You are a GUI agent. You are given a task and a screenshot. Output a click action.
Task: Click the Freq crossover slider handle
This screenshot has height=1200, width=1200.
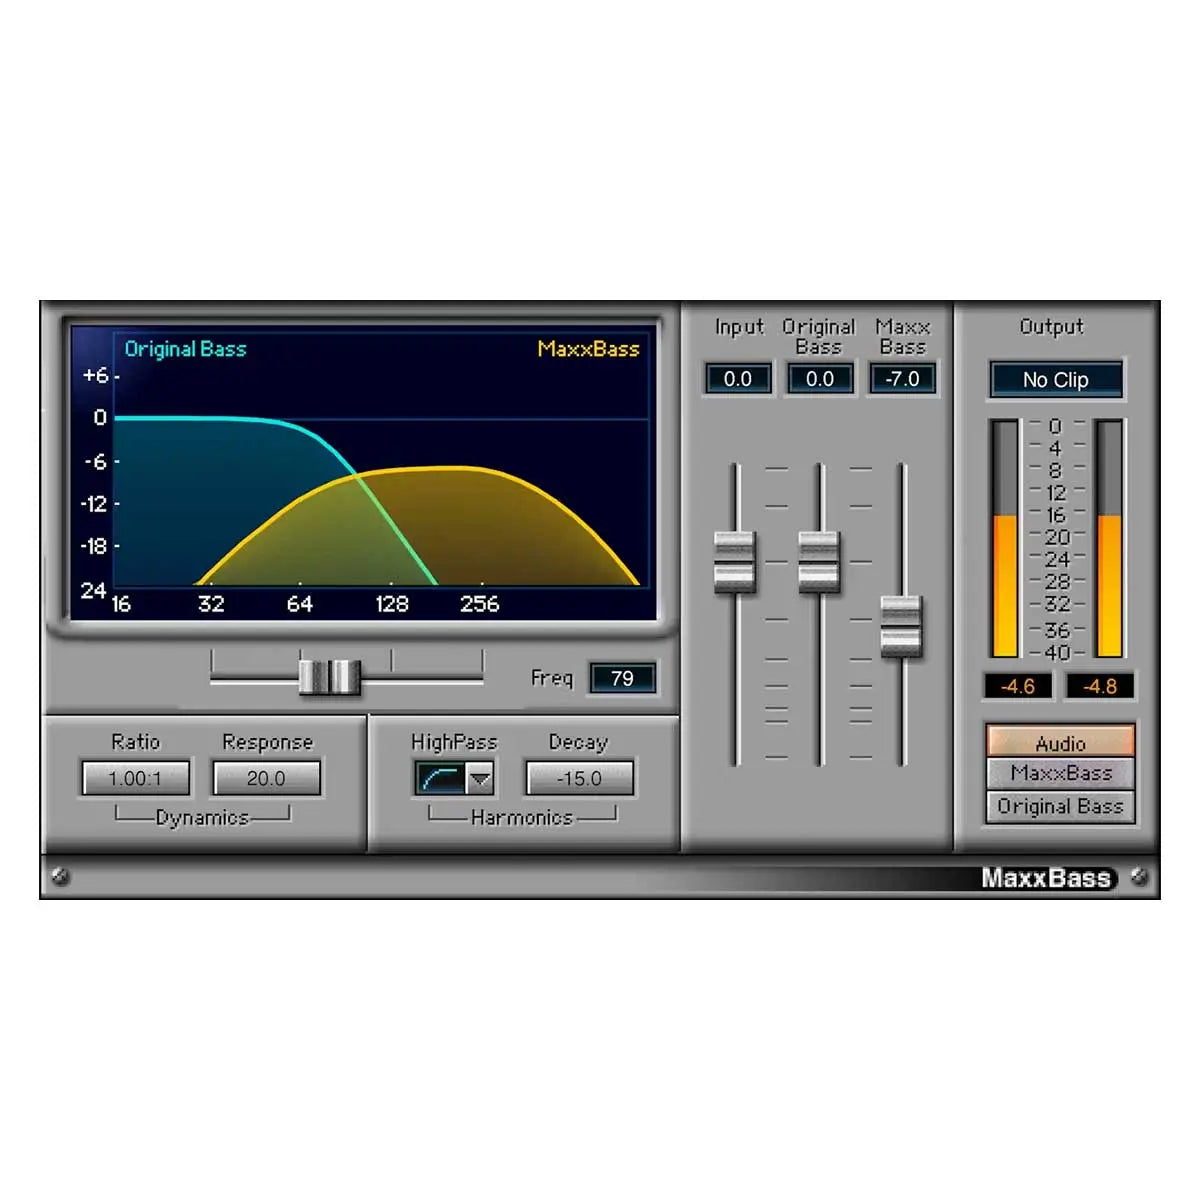pyautogui.click(x=332, y=678)
